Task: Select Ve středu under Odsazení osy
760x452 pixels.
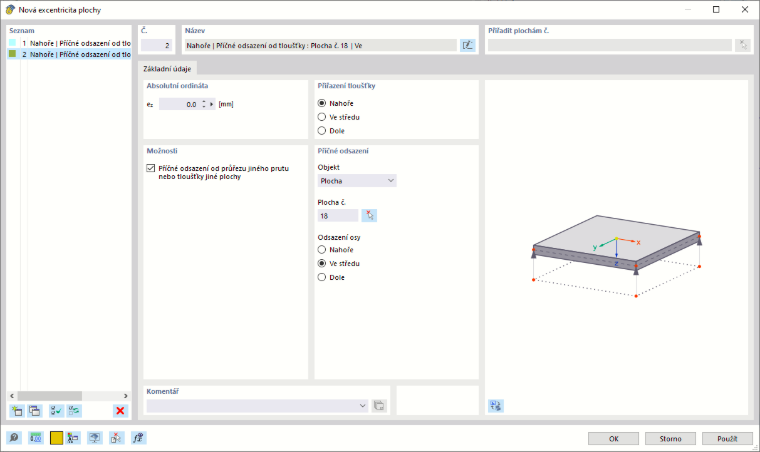Action: point(322,264)
